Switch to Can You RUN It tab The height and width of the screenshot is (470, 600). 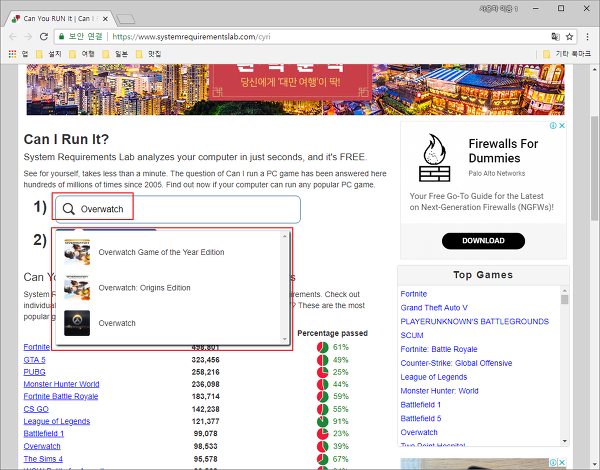pyautogui.click(x=61, y=18)
